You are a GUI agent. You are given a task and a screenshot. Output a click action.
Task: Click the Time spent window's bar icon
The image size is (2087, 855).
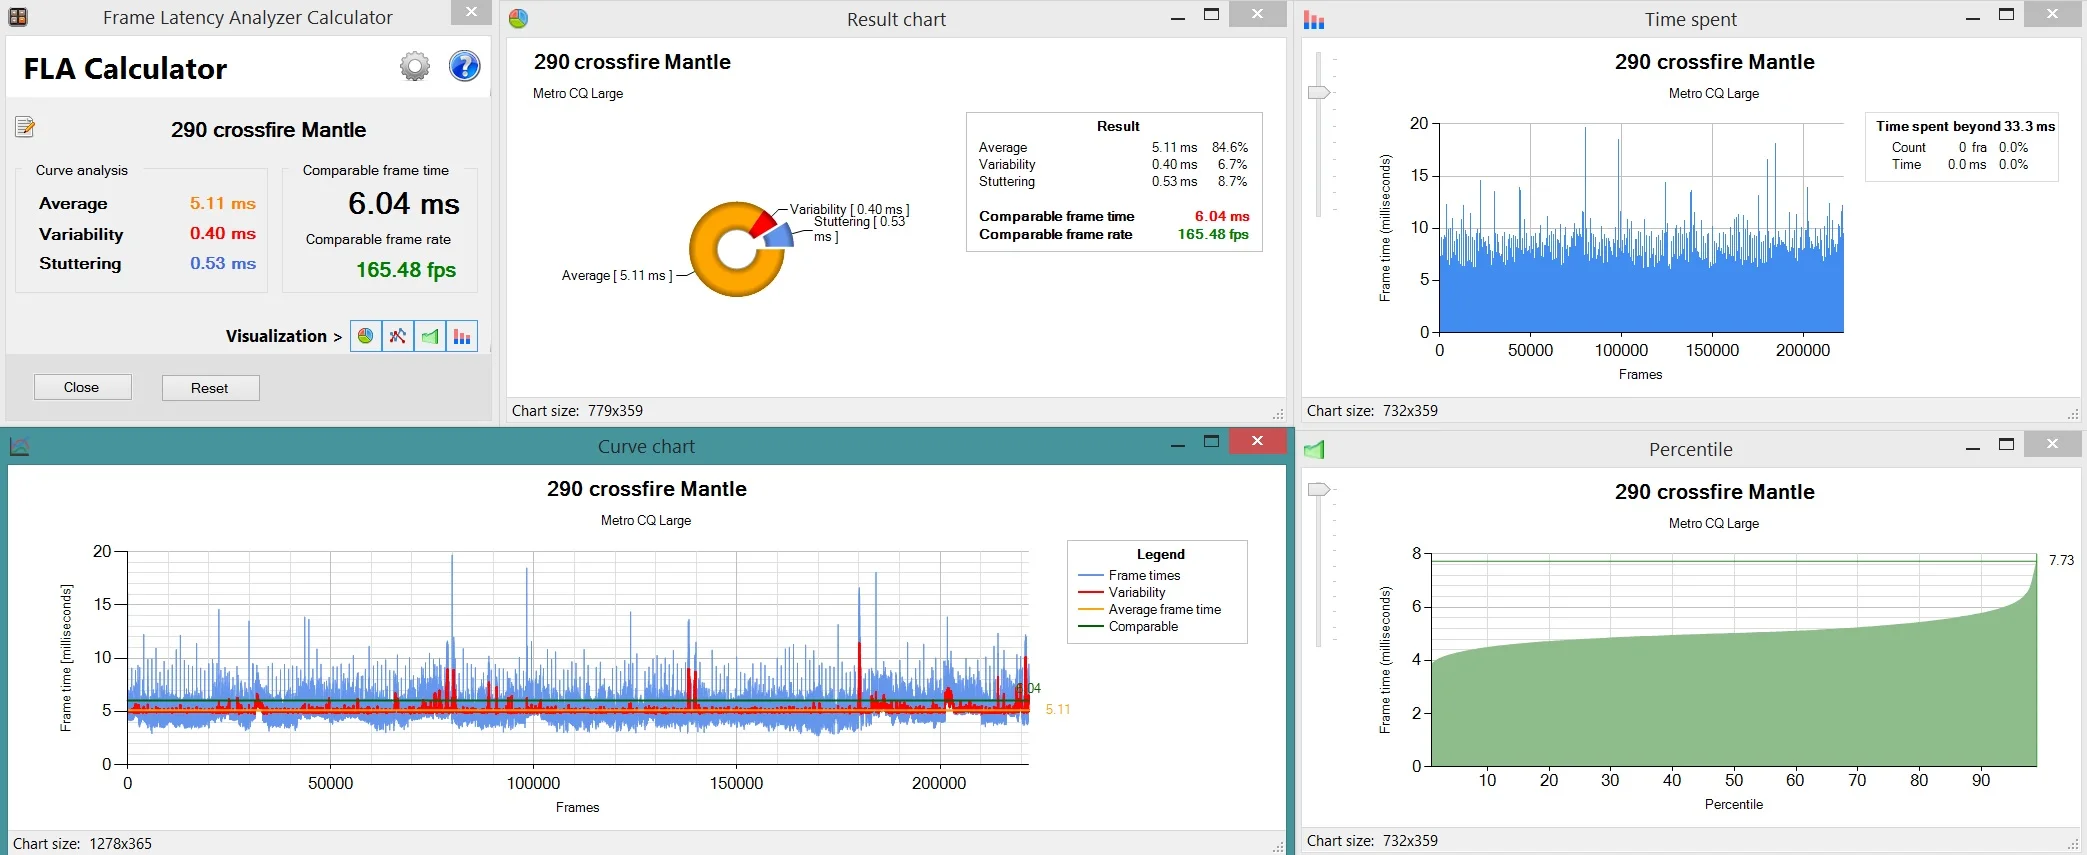point(1314,19)
